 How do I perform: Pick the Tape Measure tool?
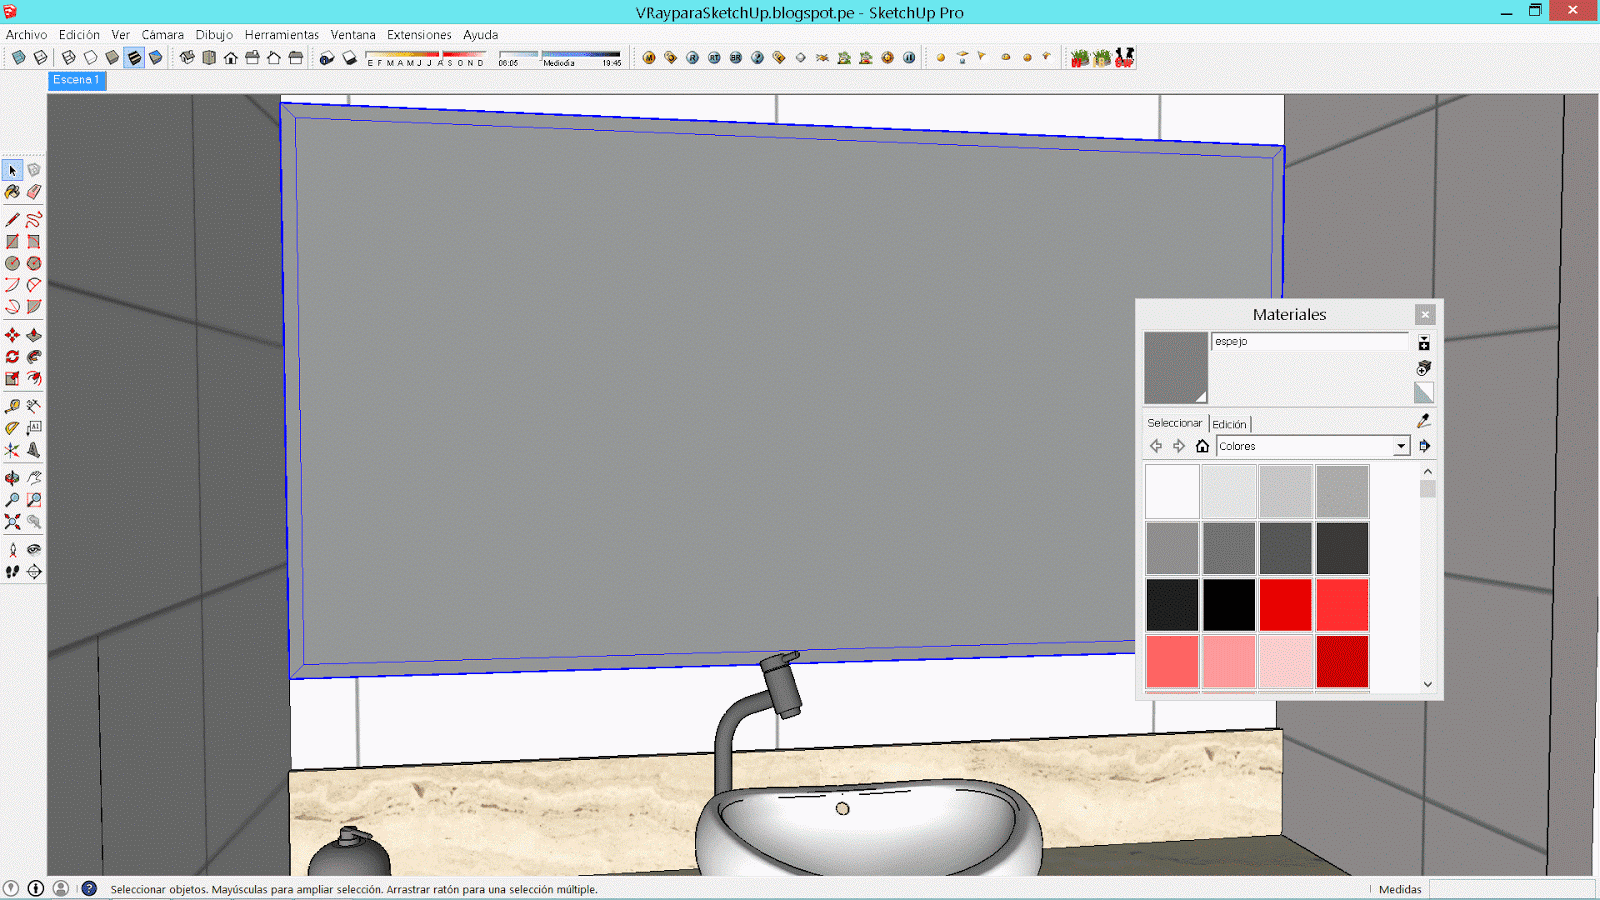(13, 406)
